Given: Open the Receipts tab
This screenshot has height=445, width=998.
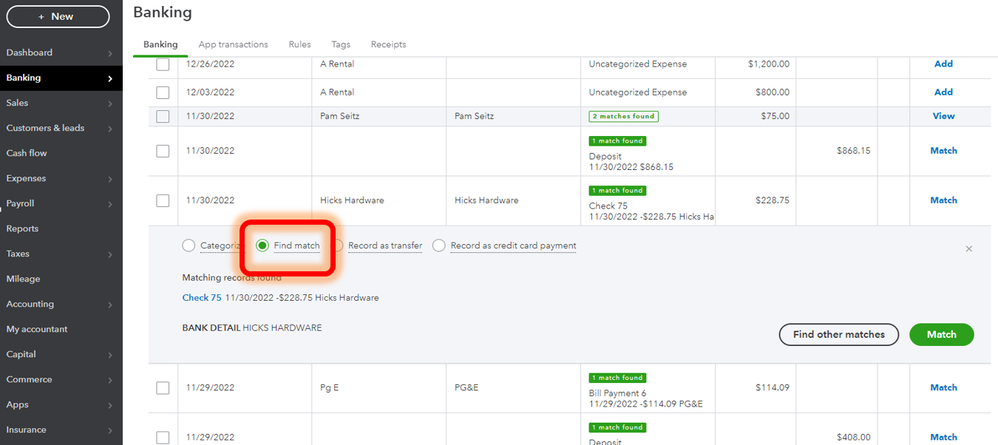Looking at the screenshot, I should tap(388, 45).
